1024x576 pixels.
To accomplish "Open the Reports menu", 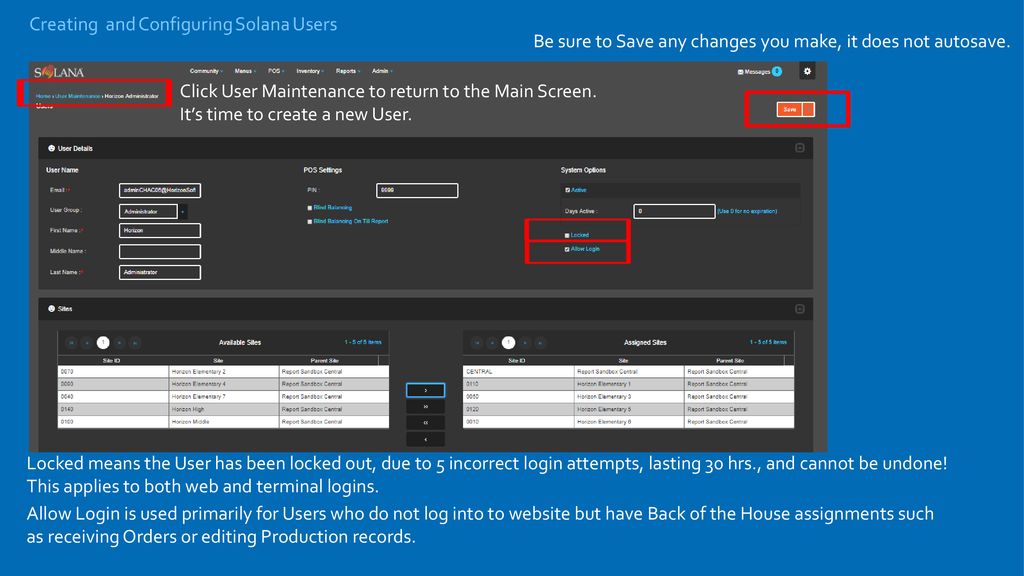I will [x=347, y=71].
